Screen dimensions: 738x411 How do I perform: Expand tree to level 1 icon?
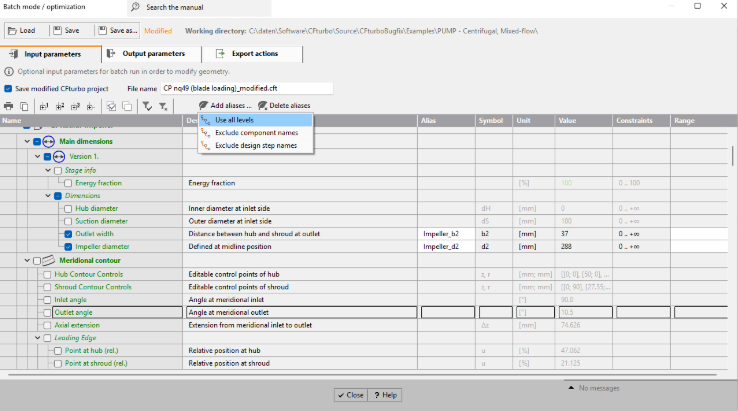44,106
